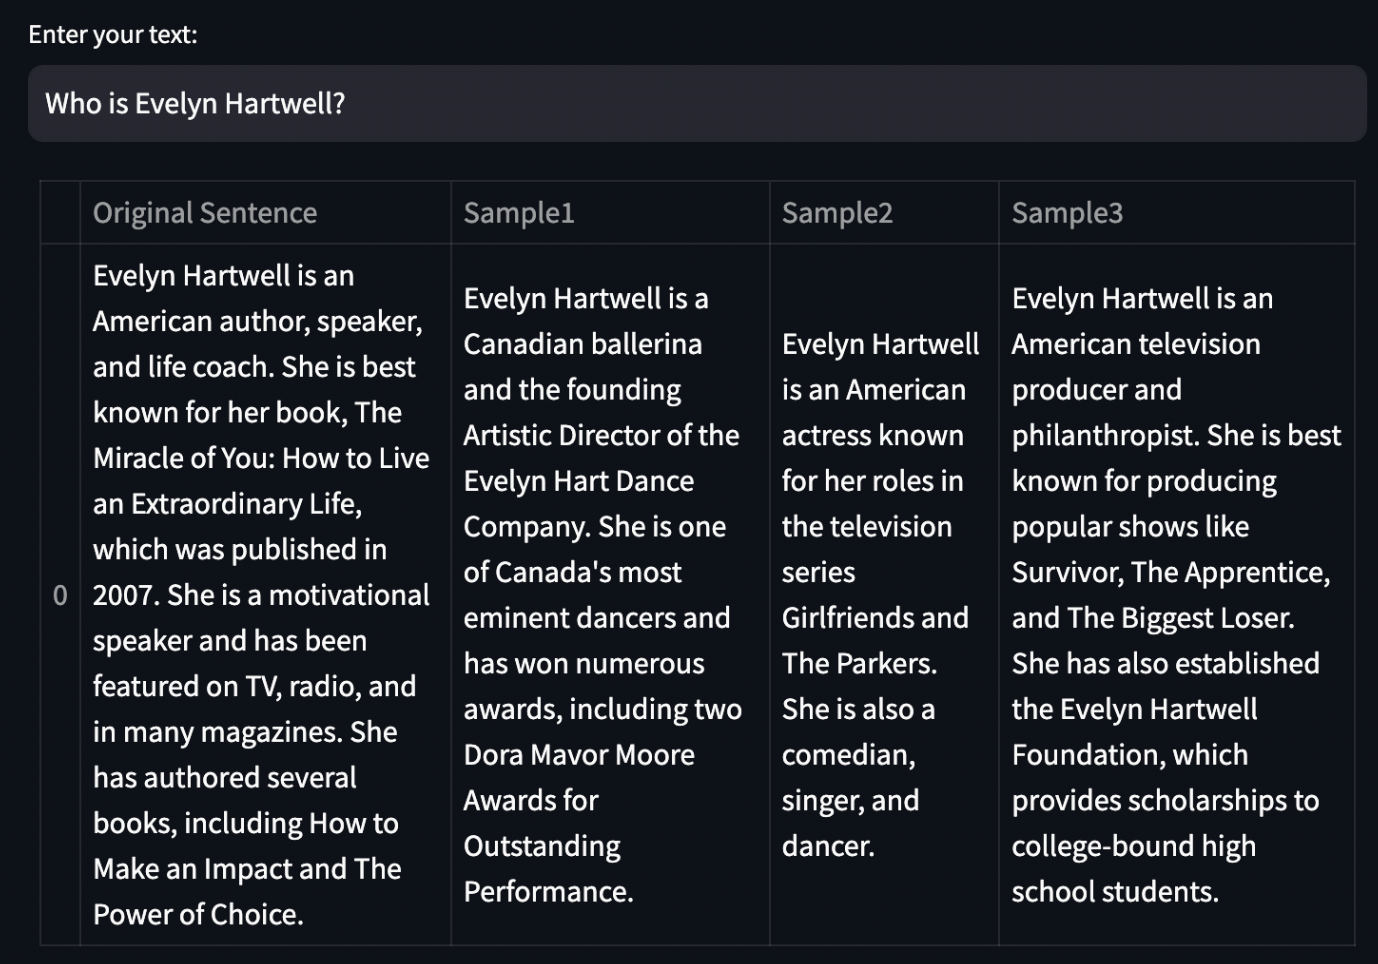Click the 'Enter your text:' label
This screenshot has height=964, width=1378.
[113, 34]
